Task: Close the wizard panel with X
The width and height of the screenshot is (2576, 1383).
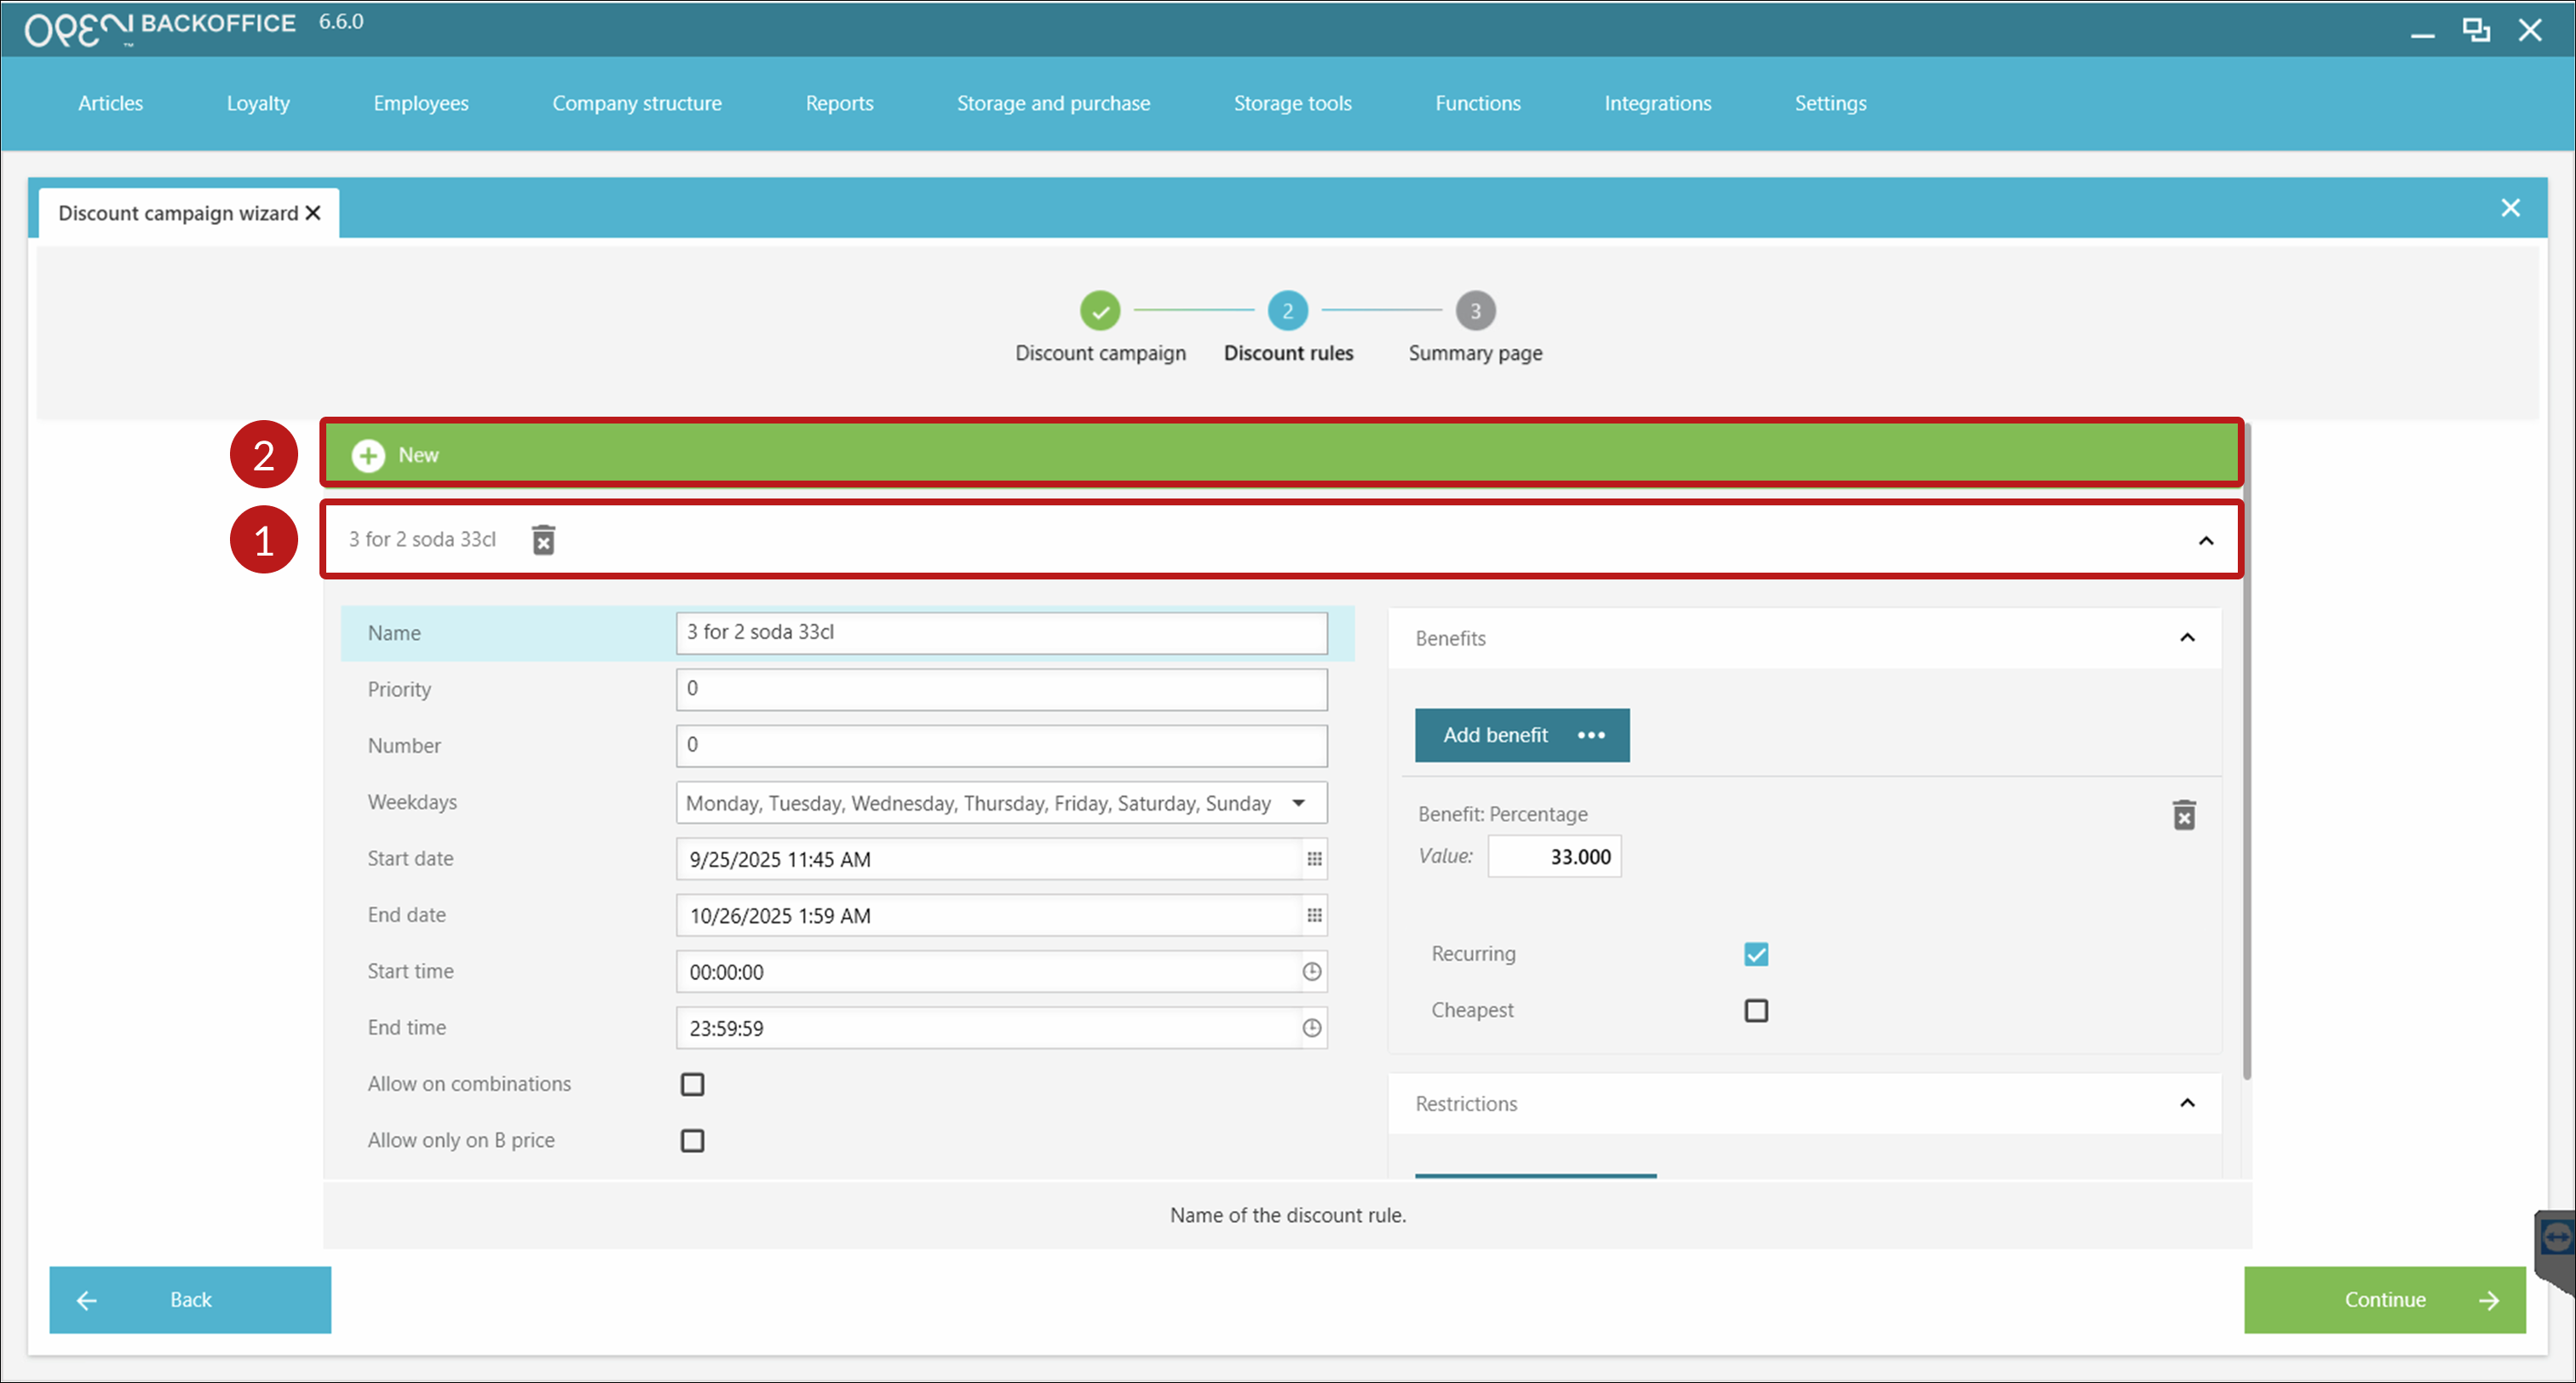Action: coord(2510,208)
